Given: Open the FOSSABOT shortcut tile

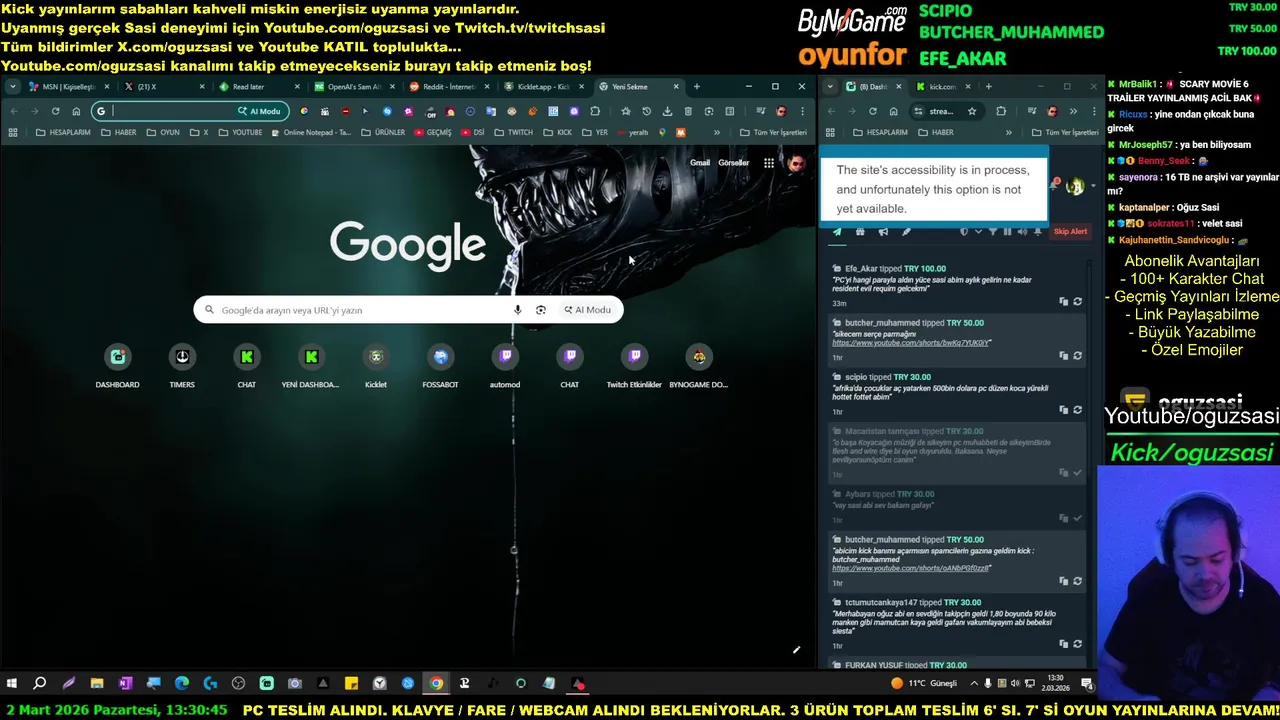Looking at the screenshot, I should [x=440, y=366].
